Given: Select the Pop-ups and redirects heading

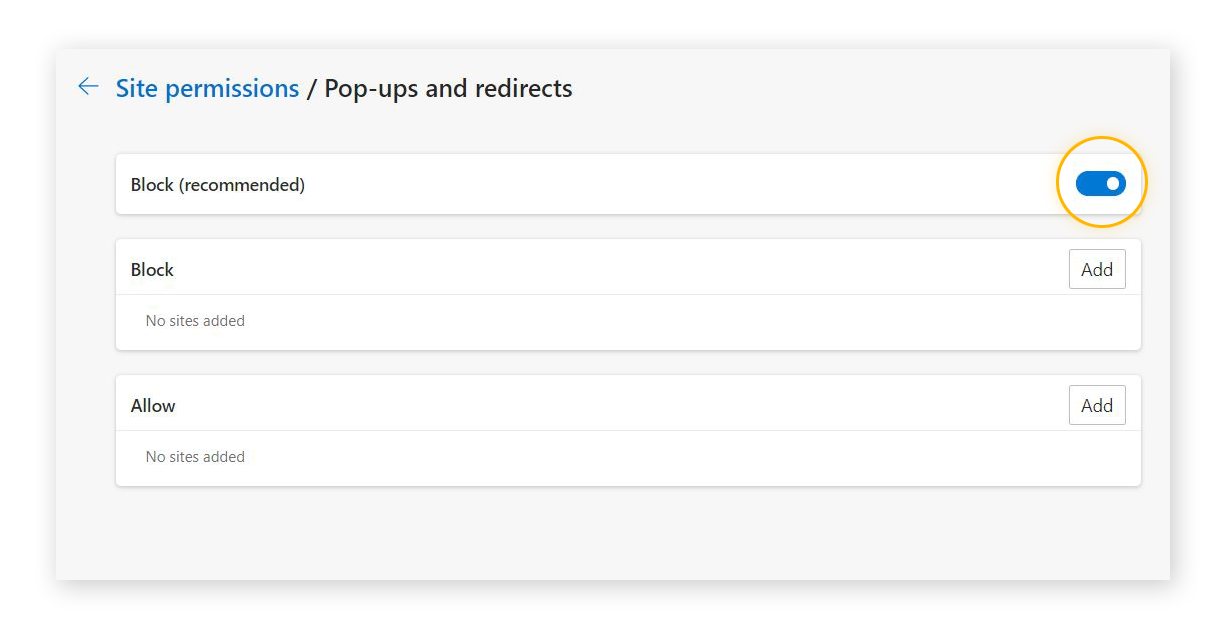Looking at the screenshot, I should (448, 88).
